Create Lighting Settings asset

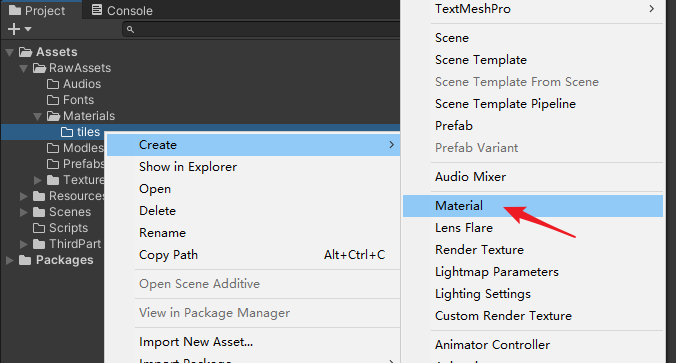[533, 294]
